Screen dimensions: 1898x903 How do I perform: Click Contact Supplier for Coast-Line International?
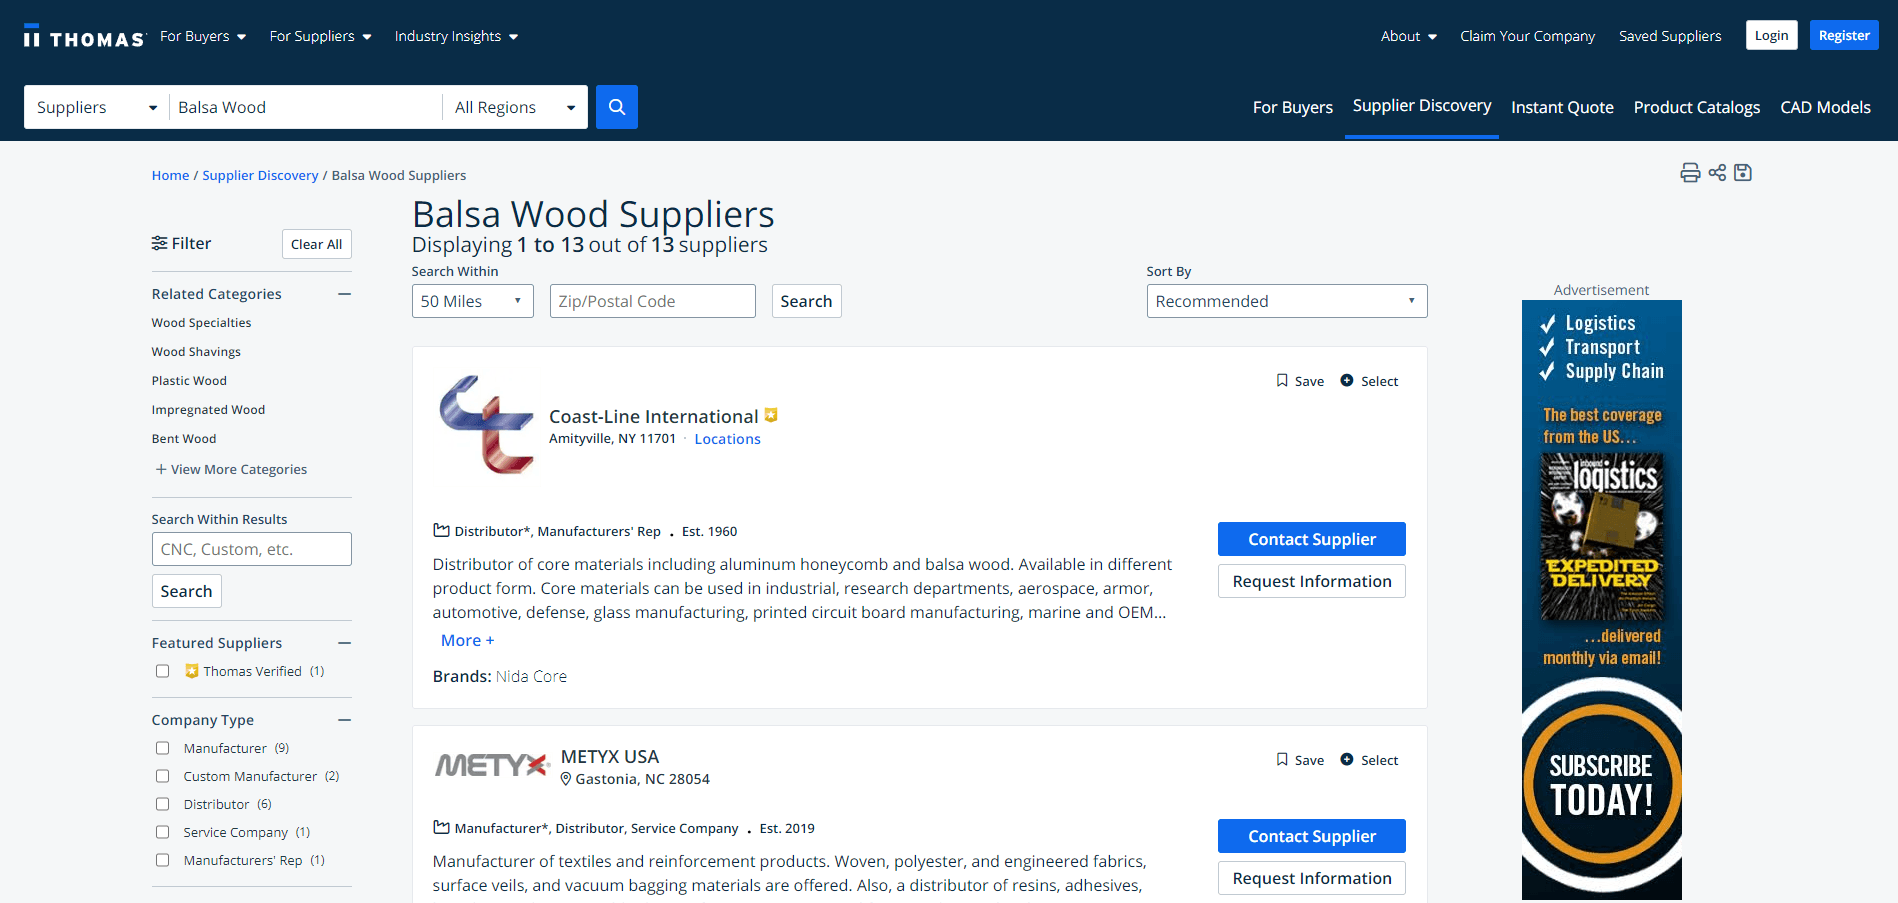coord(1312,539)
